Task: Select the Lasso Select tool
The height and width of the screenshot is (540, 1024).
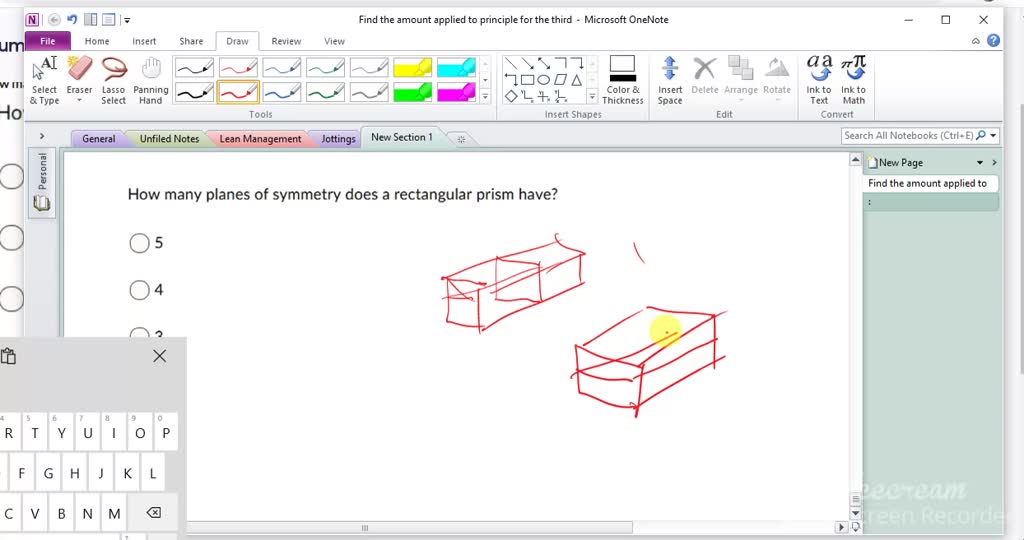Action: point(114,81)
